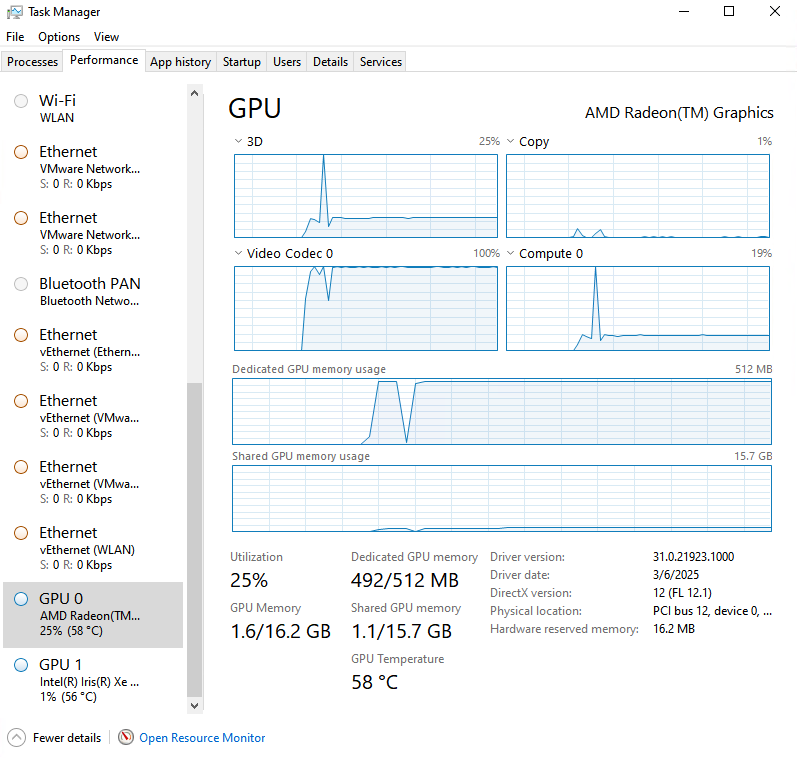Click the Bluetooth PAN circle icon

pos(21,284)
